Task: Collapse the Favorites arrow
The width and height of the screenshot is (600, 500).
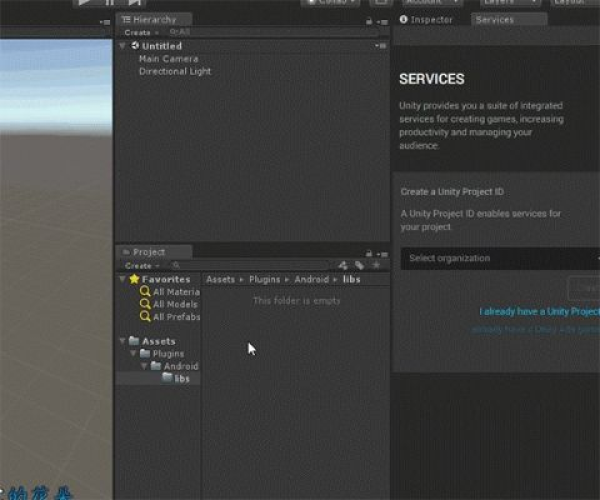Action: click(x=122, y=279)
